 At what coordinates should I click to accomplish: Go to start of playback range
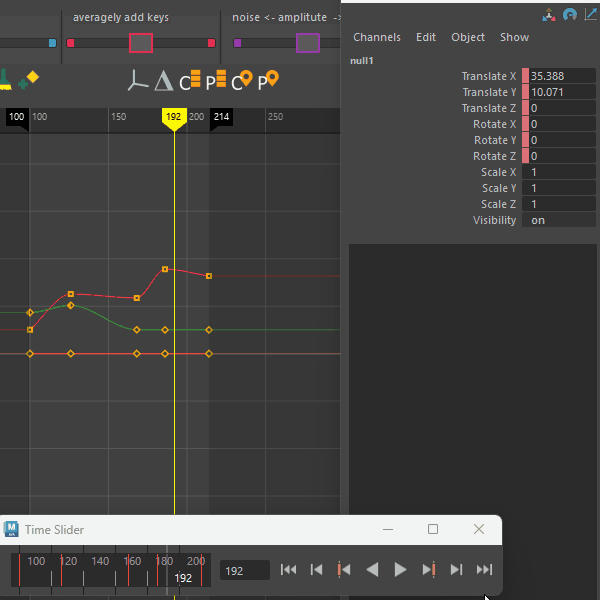click(x=288, y=570)
